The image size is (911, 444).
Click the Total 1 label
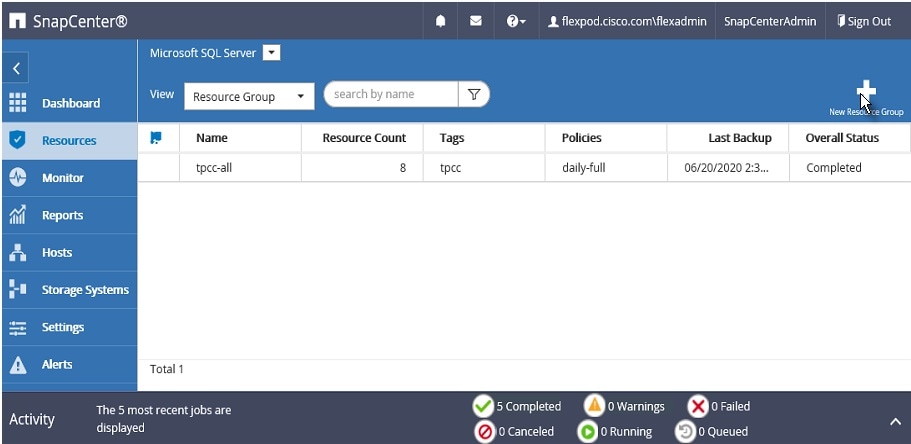(167, 369)
